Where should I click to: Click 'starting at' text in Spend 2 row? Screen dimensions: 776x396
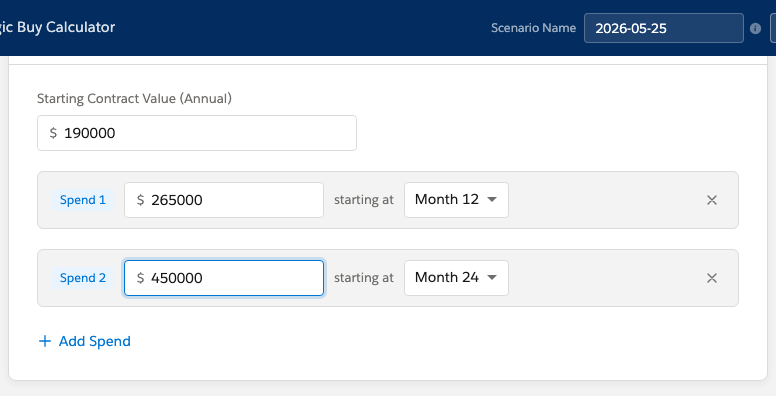[x=364, y=278]
